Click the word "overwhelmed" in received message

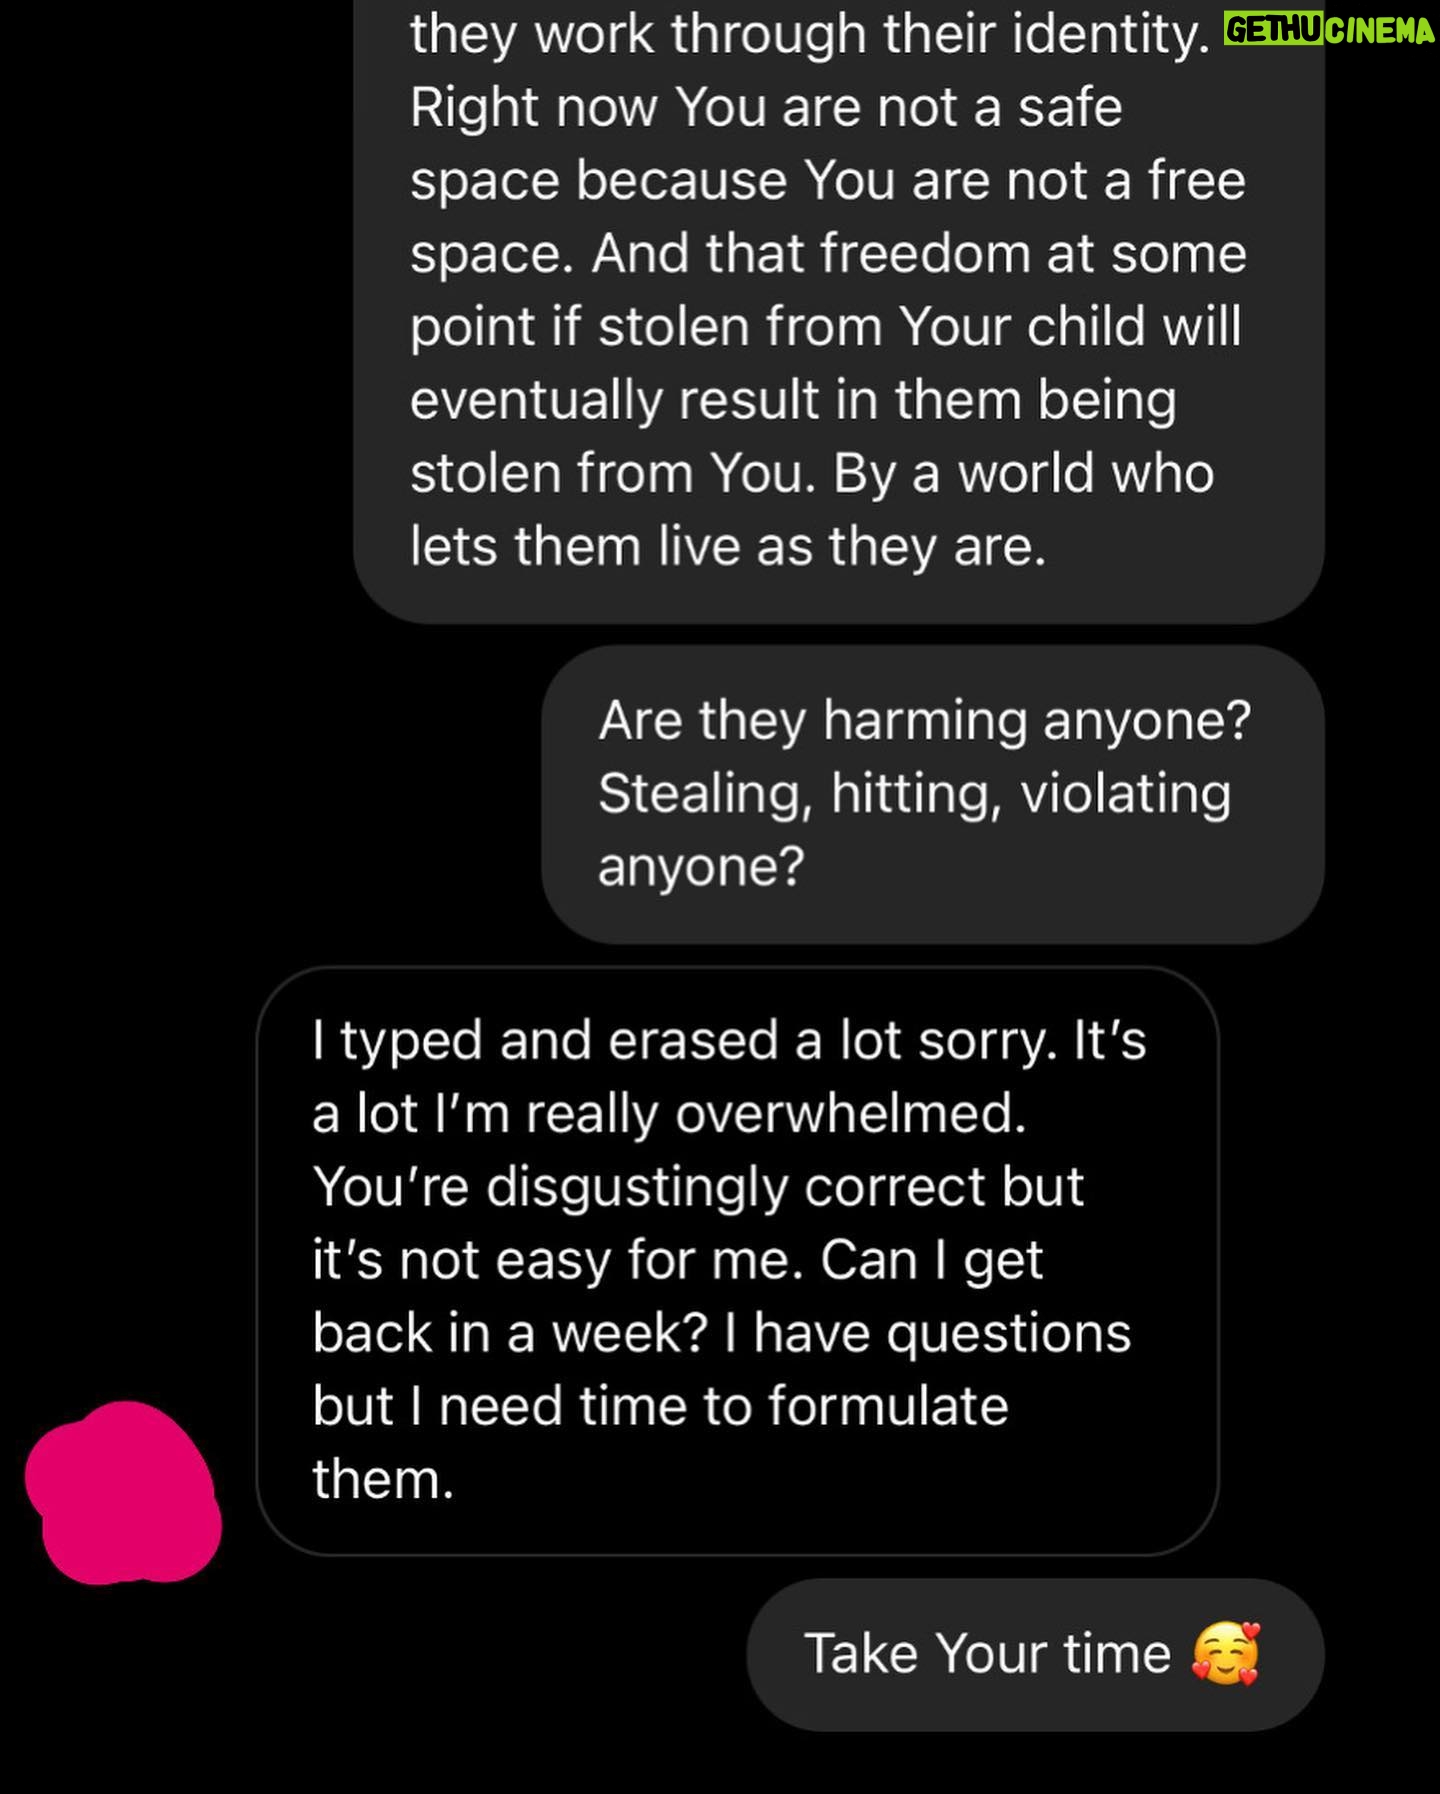[x=850, y=1113]
